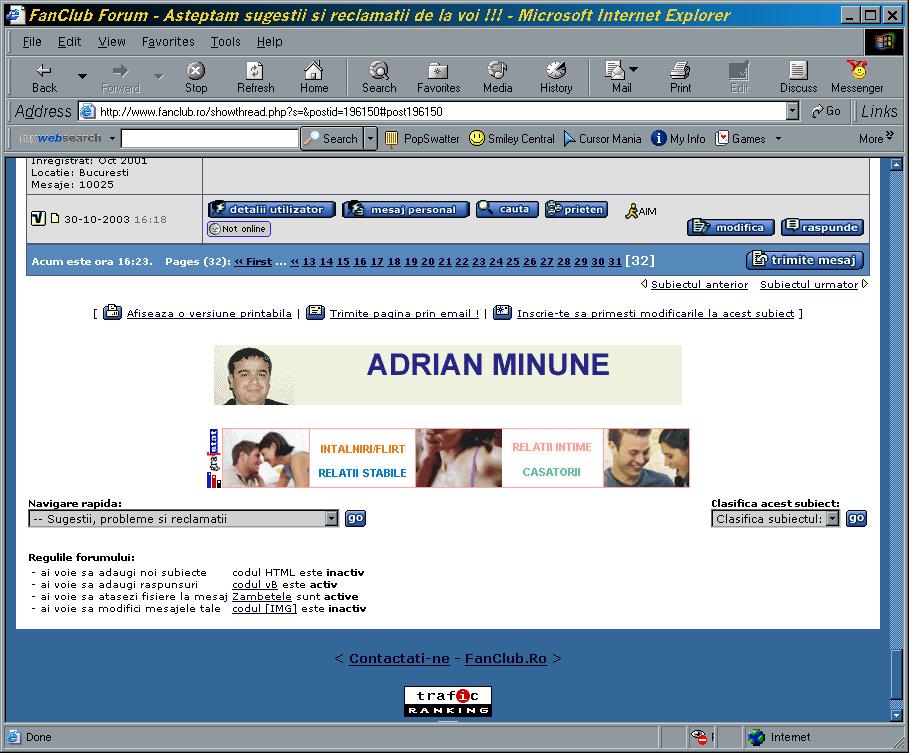Open the address bar URL dropdown

point(792,111)
